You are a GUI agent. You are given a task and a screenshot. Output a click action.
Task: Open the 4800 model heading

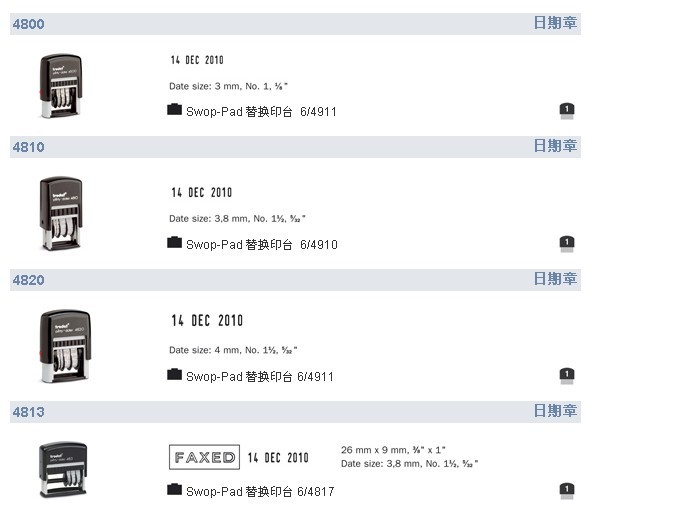[28, 24]
